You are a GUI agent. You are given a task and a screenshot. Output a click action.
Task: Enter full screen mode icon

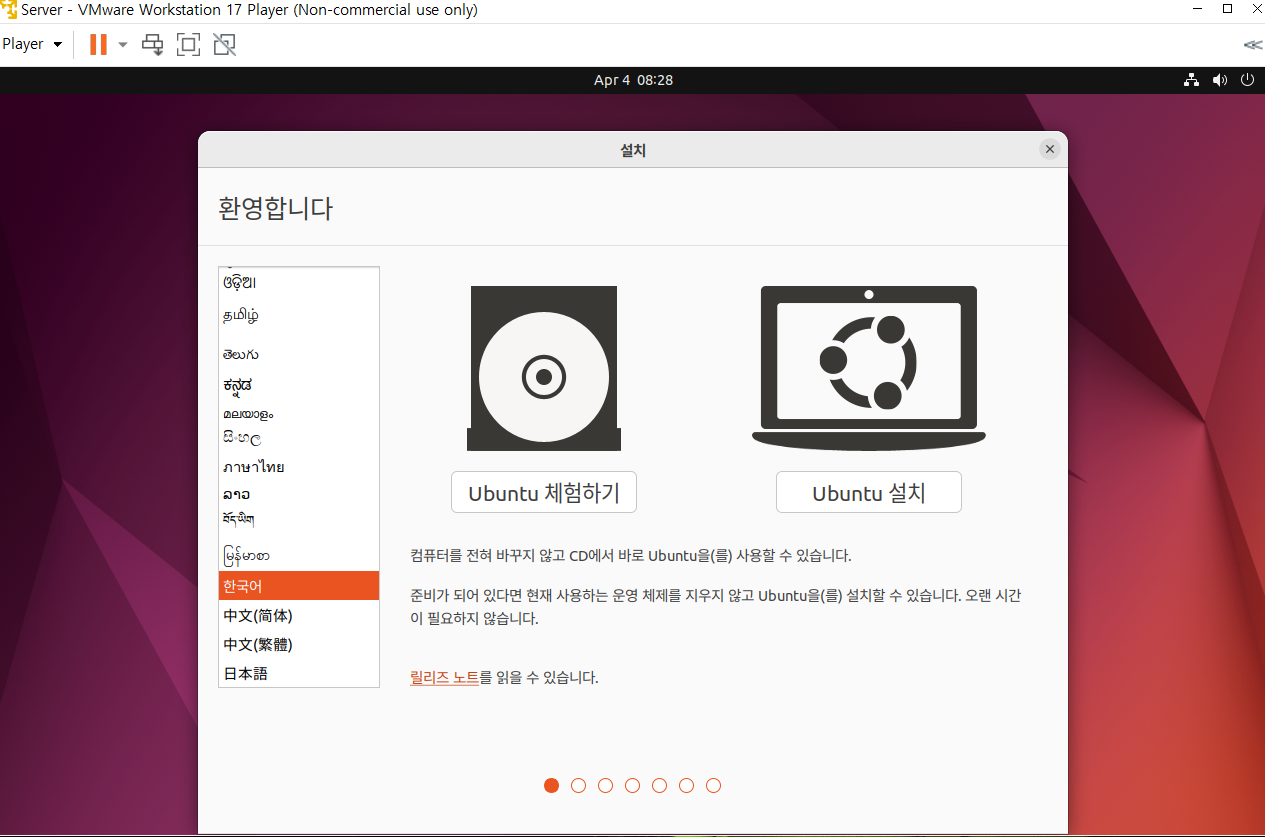click(188, 44)
